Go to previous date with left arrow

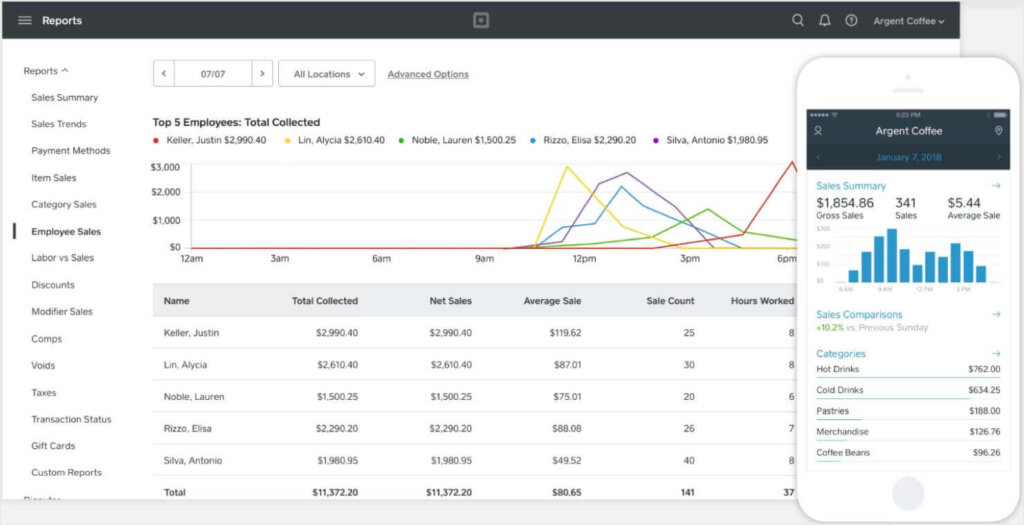163,74
